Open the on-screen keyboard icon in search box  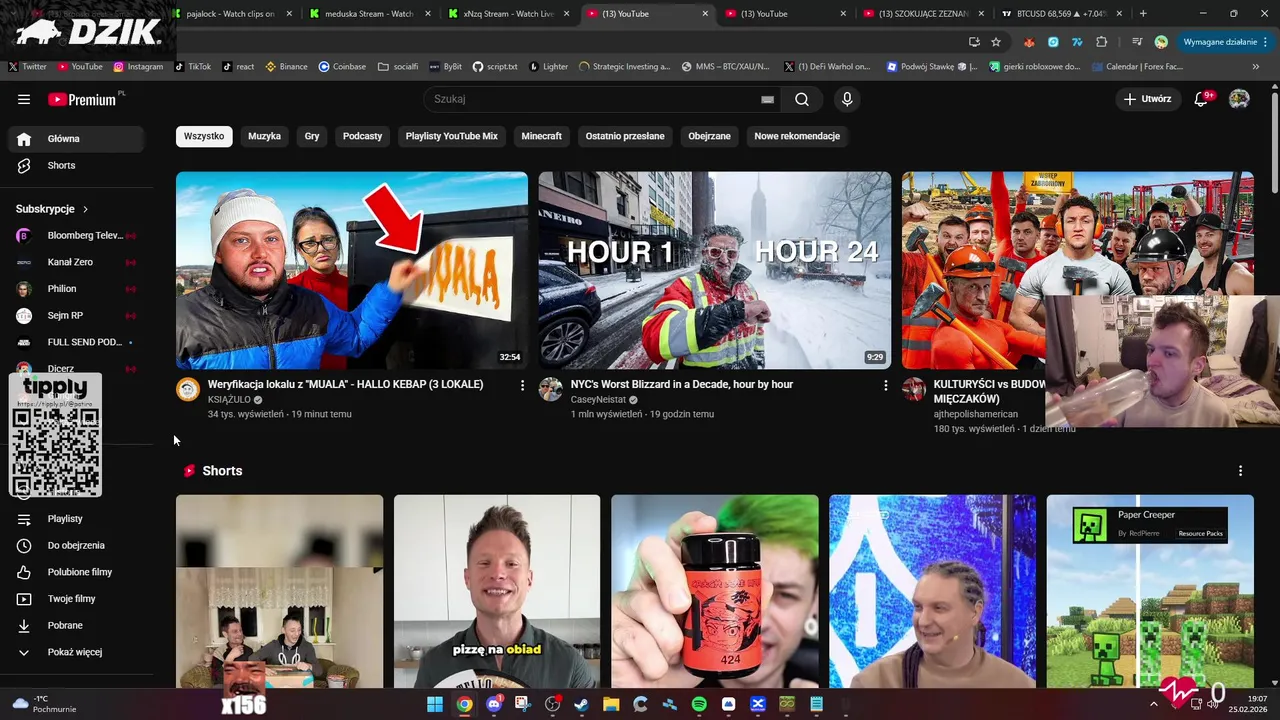pos(767,99)
